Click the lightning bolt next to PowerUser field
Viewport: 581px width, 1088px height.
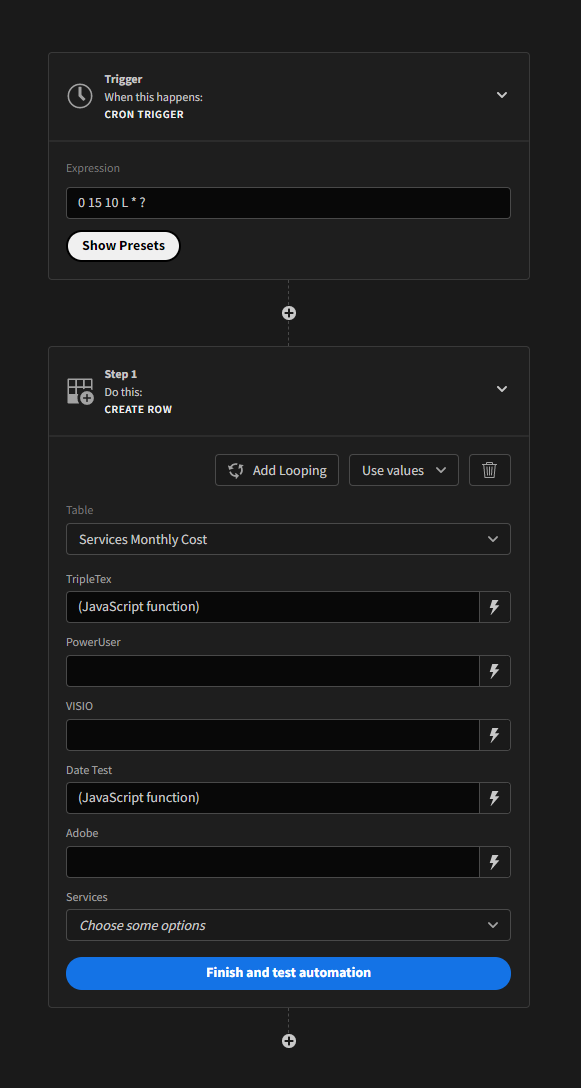point(494,670)
